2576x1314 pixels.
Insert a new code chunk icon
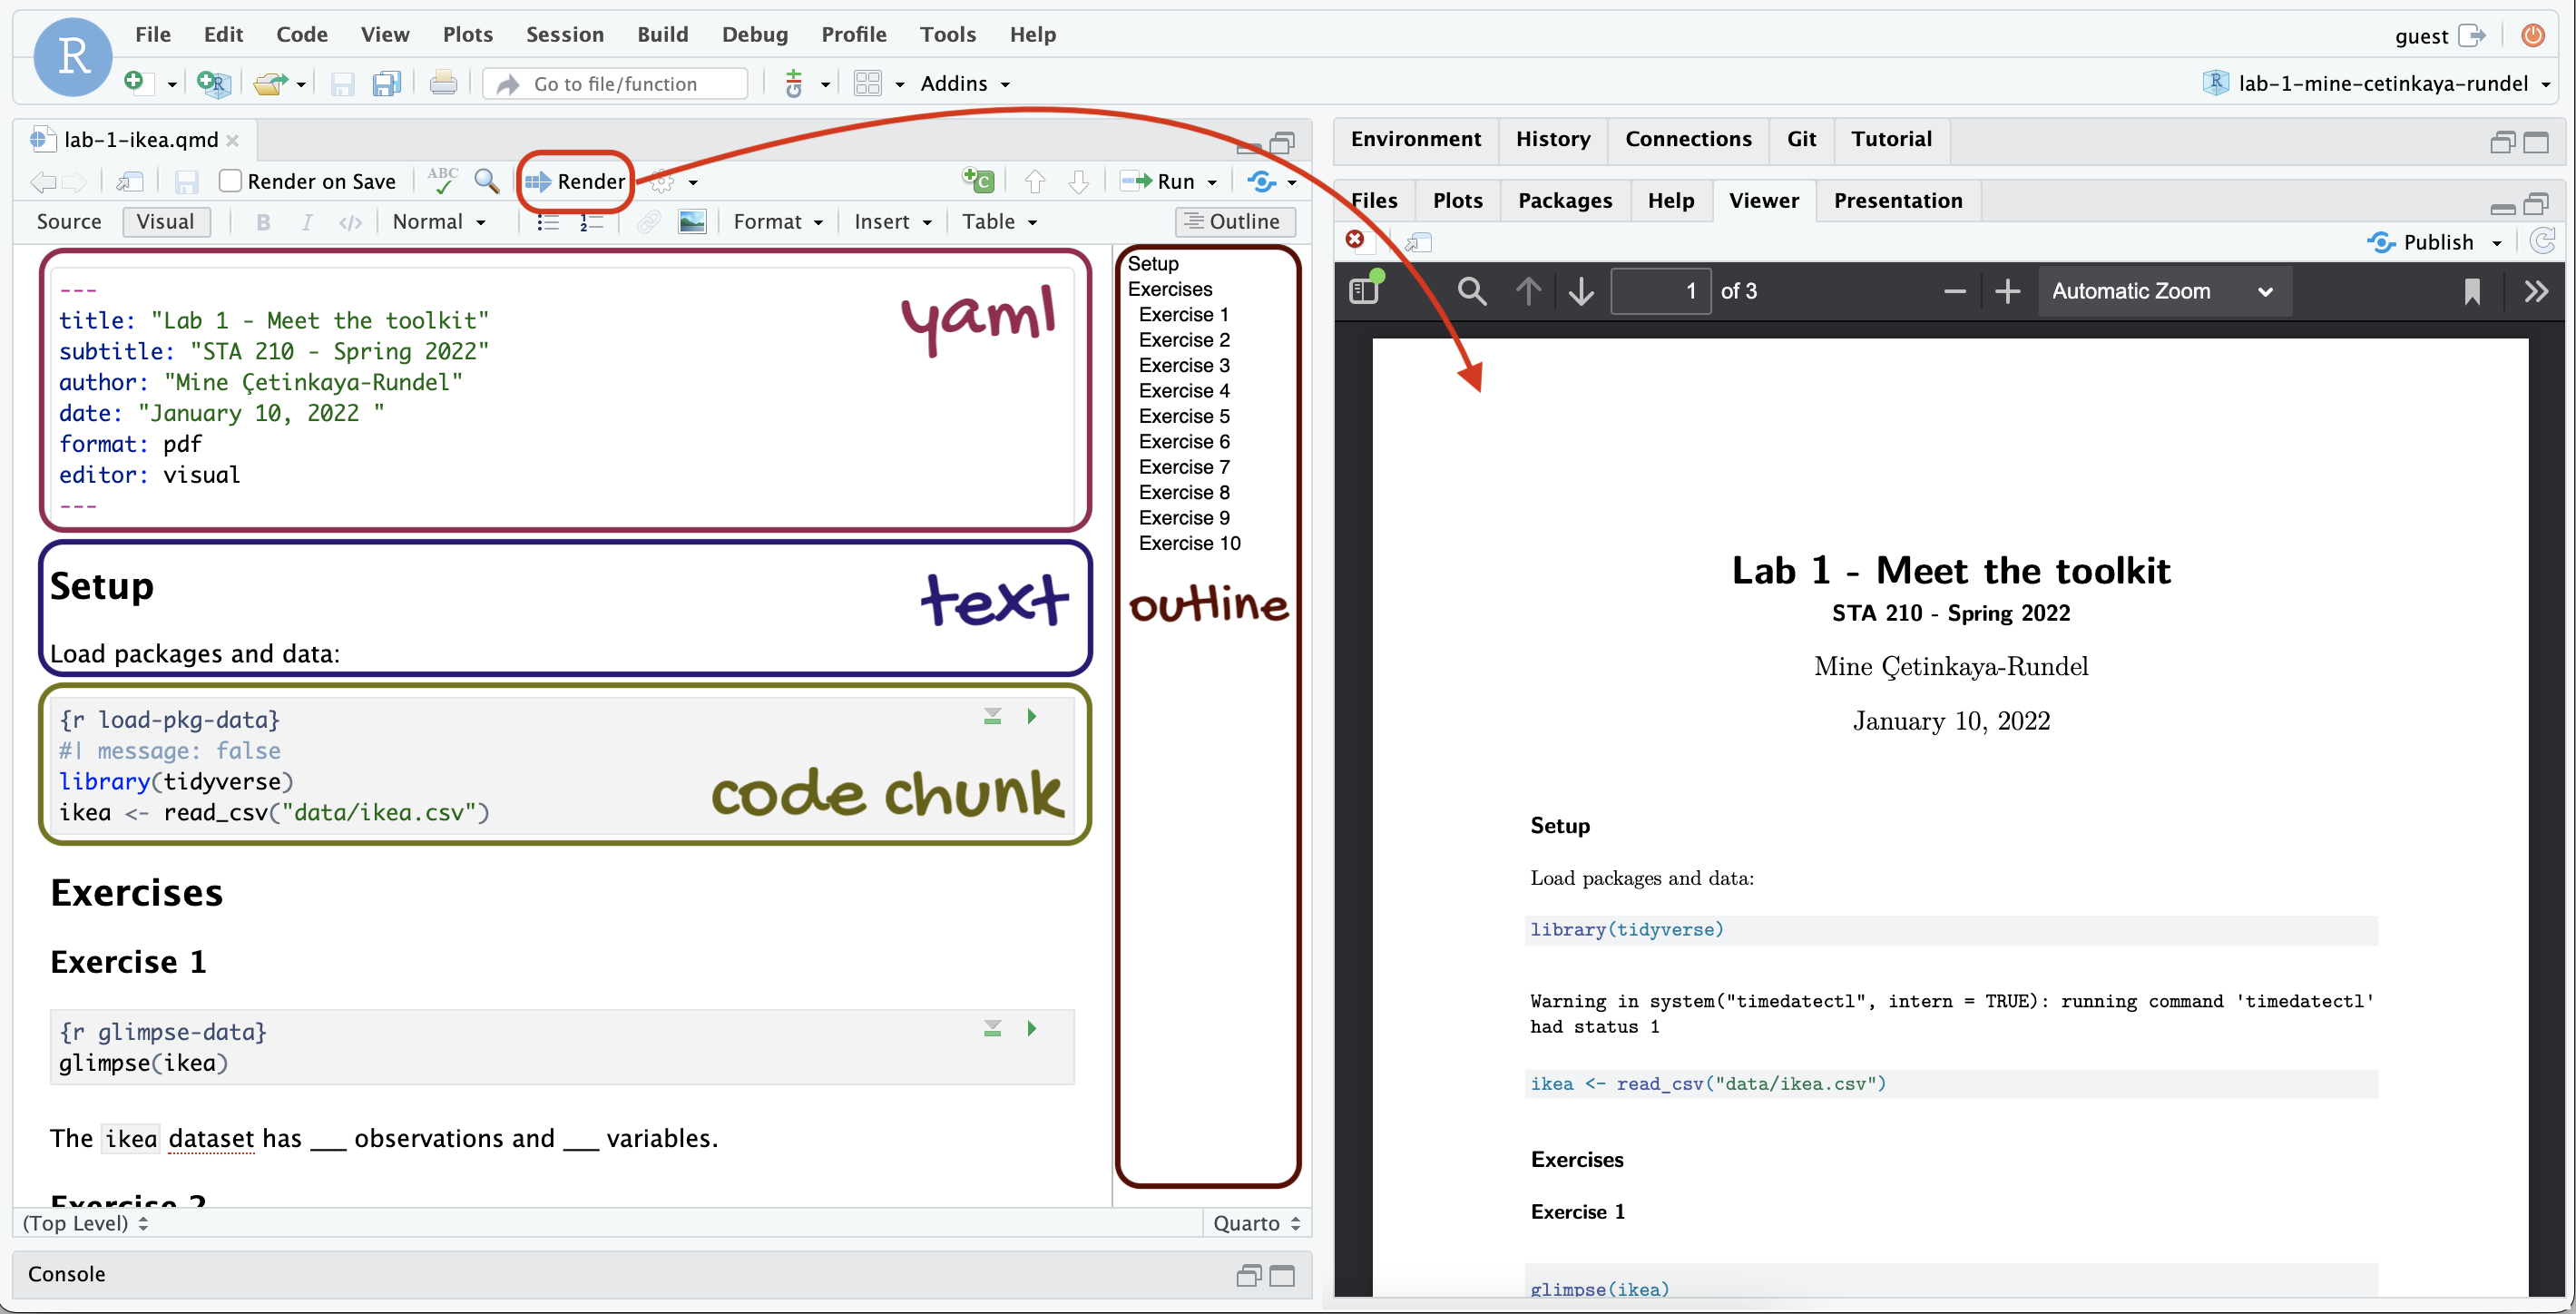(x=977, y=181)
